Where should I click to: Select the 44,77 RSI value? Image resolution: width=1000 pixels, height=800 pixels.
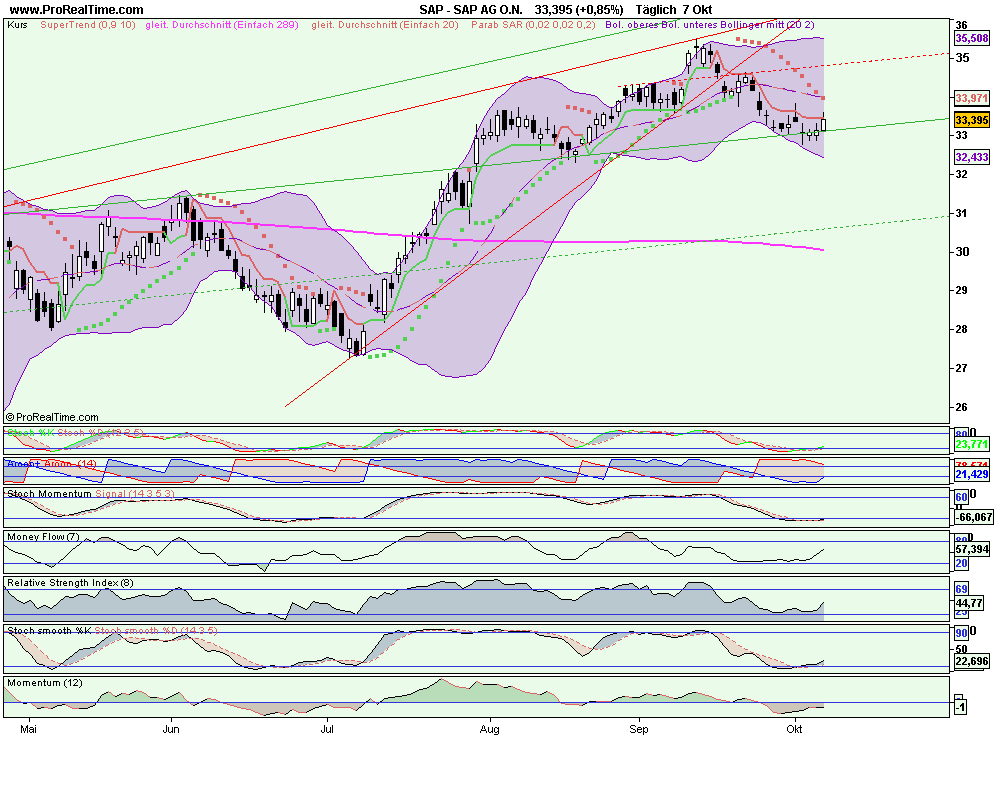[x=969, y=603]
